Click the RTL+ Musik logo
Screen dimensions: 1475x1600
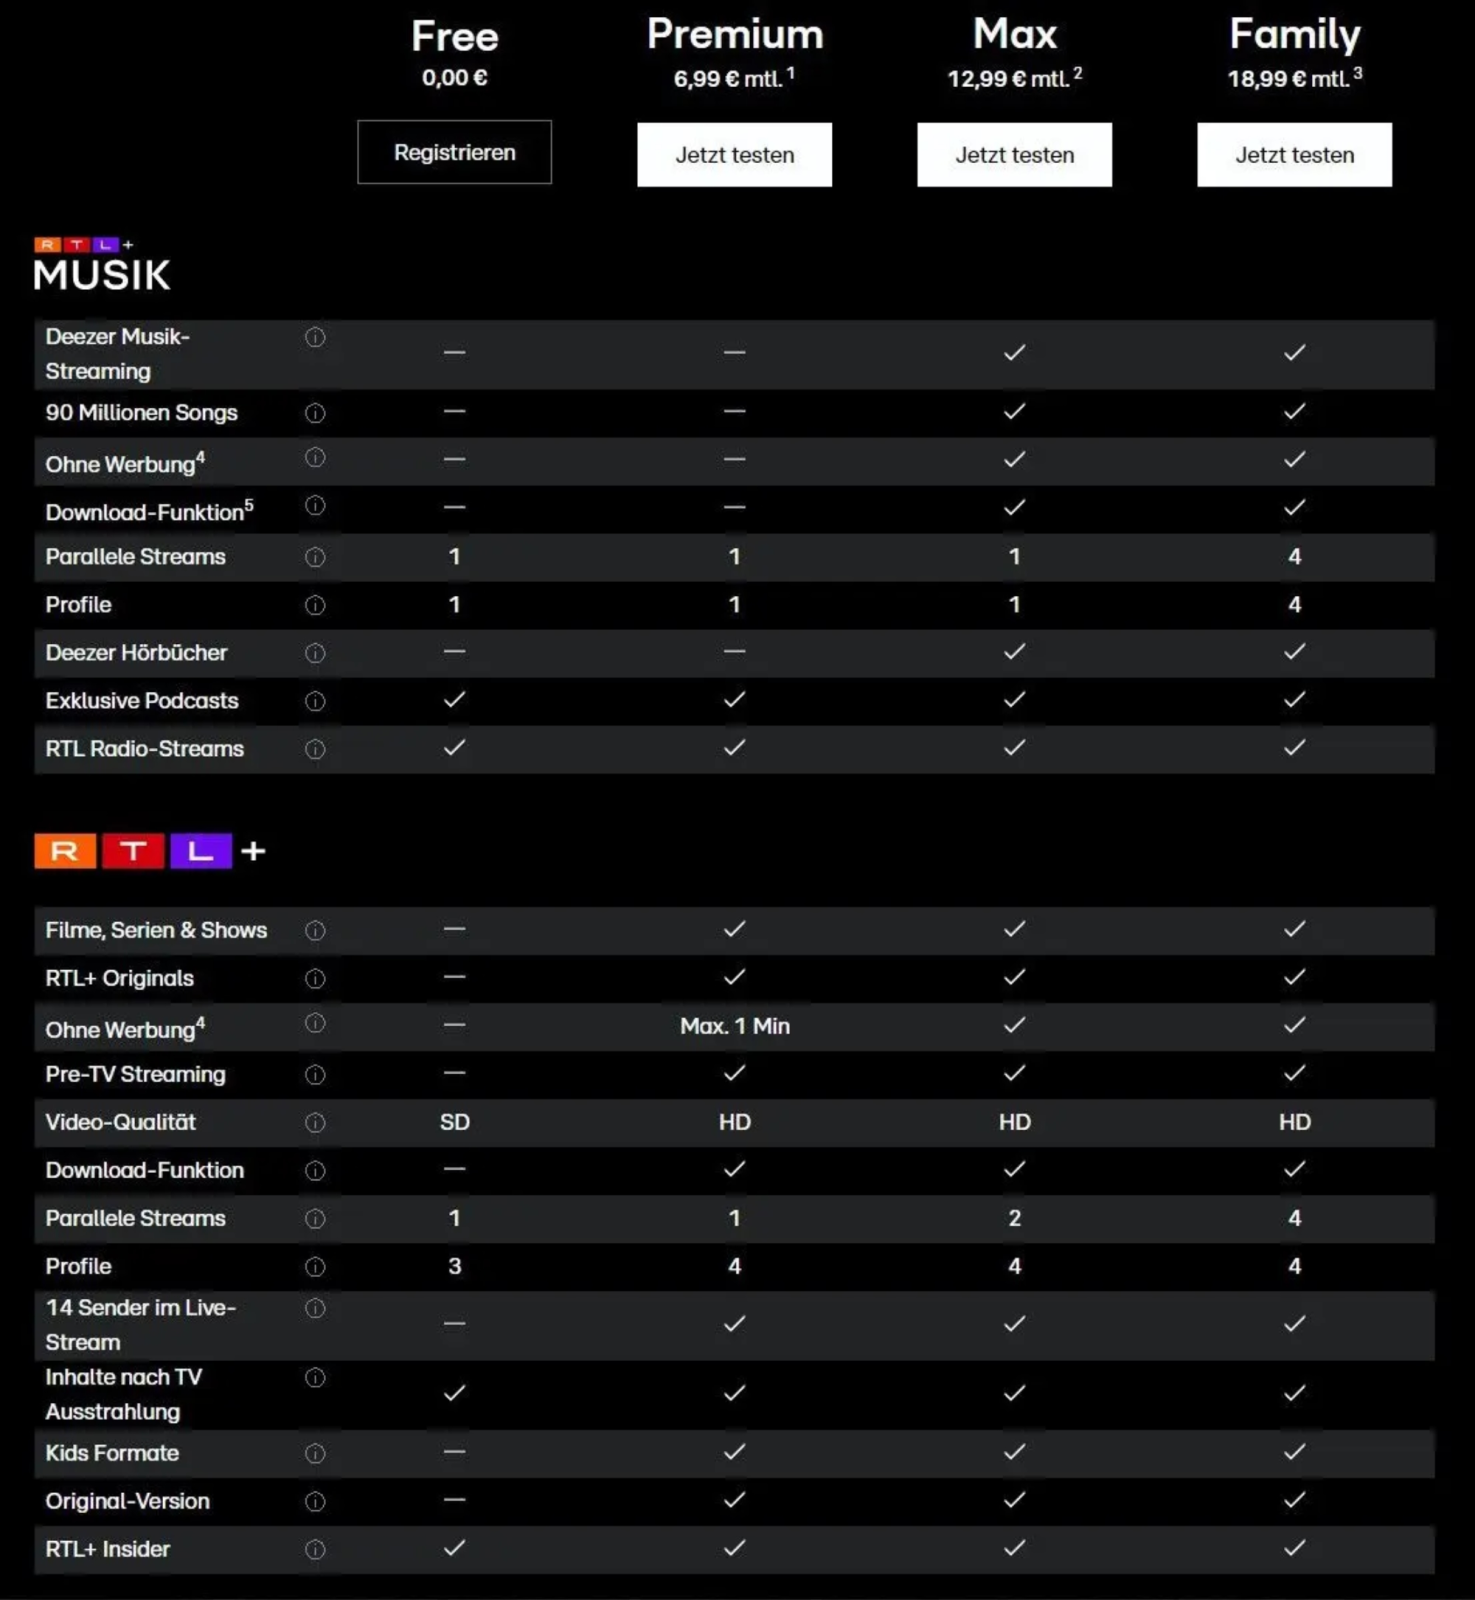pos(101,265)
